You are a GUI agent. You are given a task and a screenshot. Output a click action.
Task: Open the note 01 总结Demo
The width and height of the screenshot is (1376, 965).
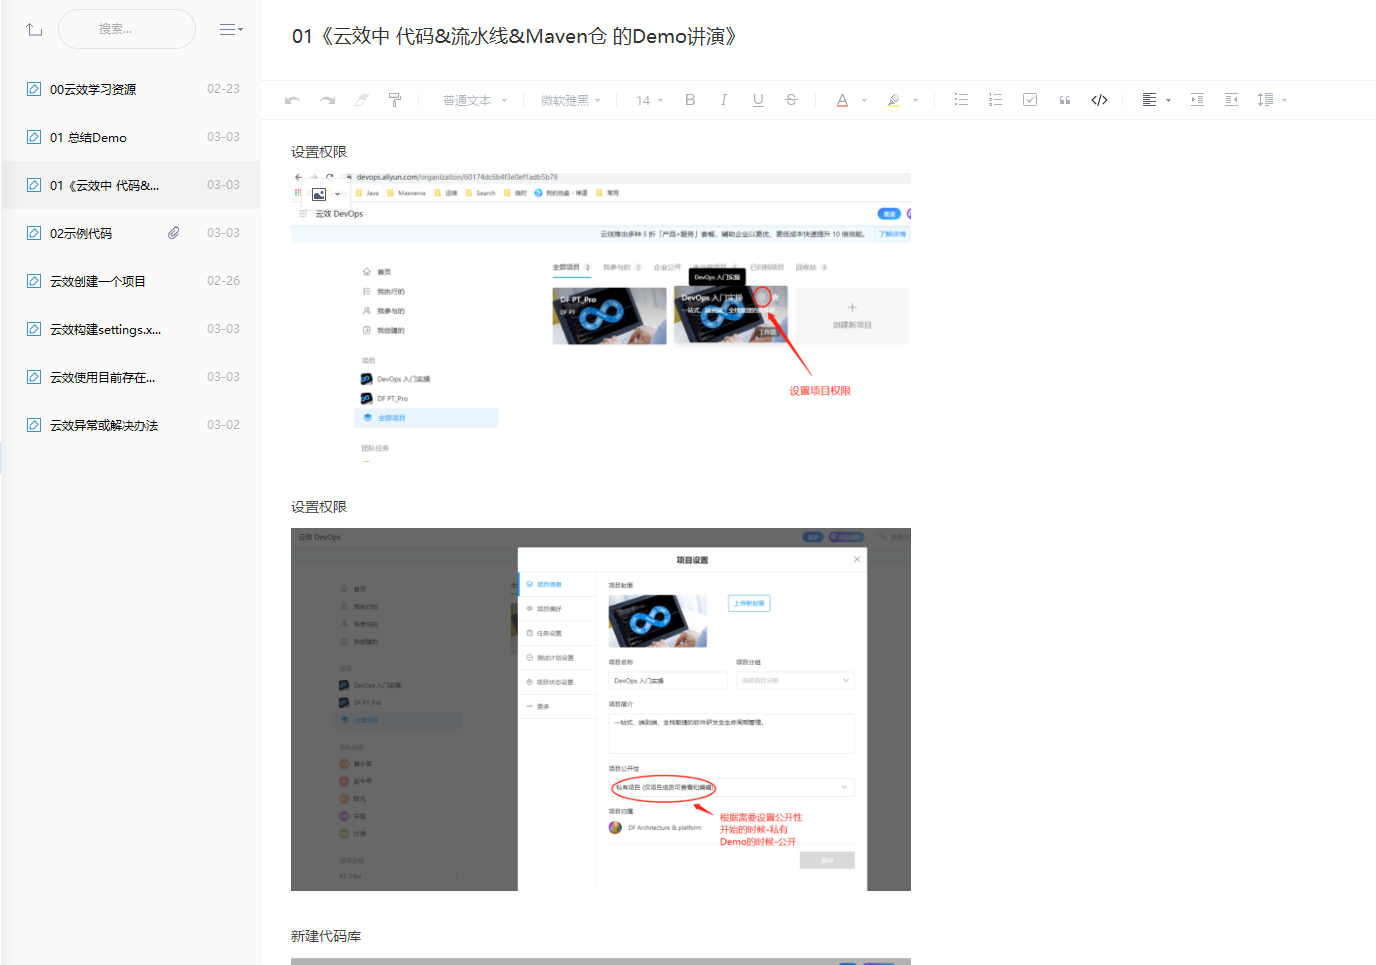131,137
